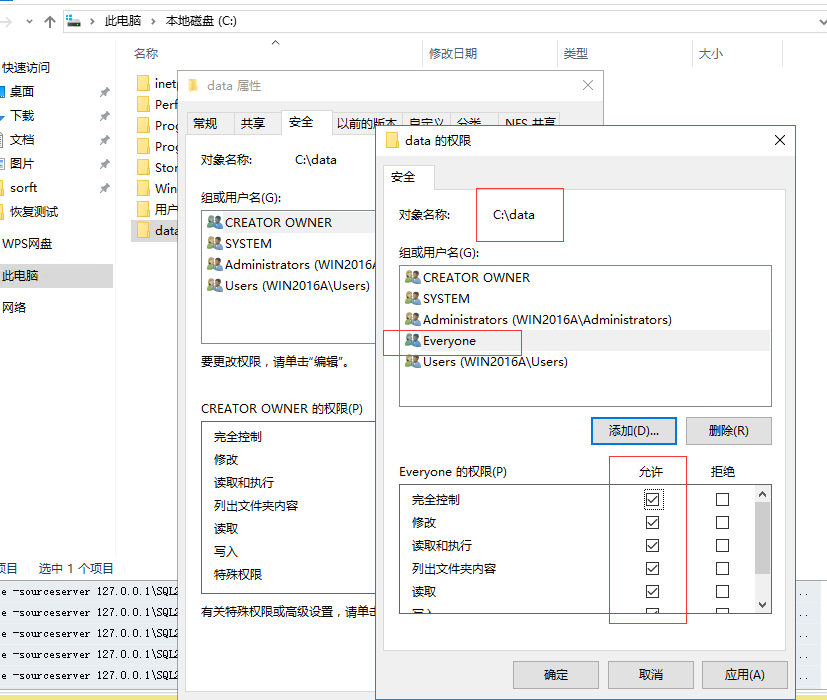Sort by 大小 column header
This screenshot has height=700, width=827.
710,53
